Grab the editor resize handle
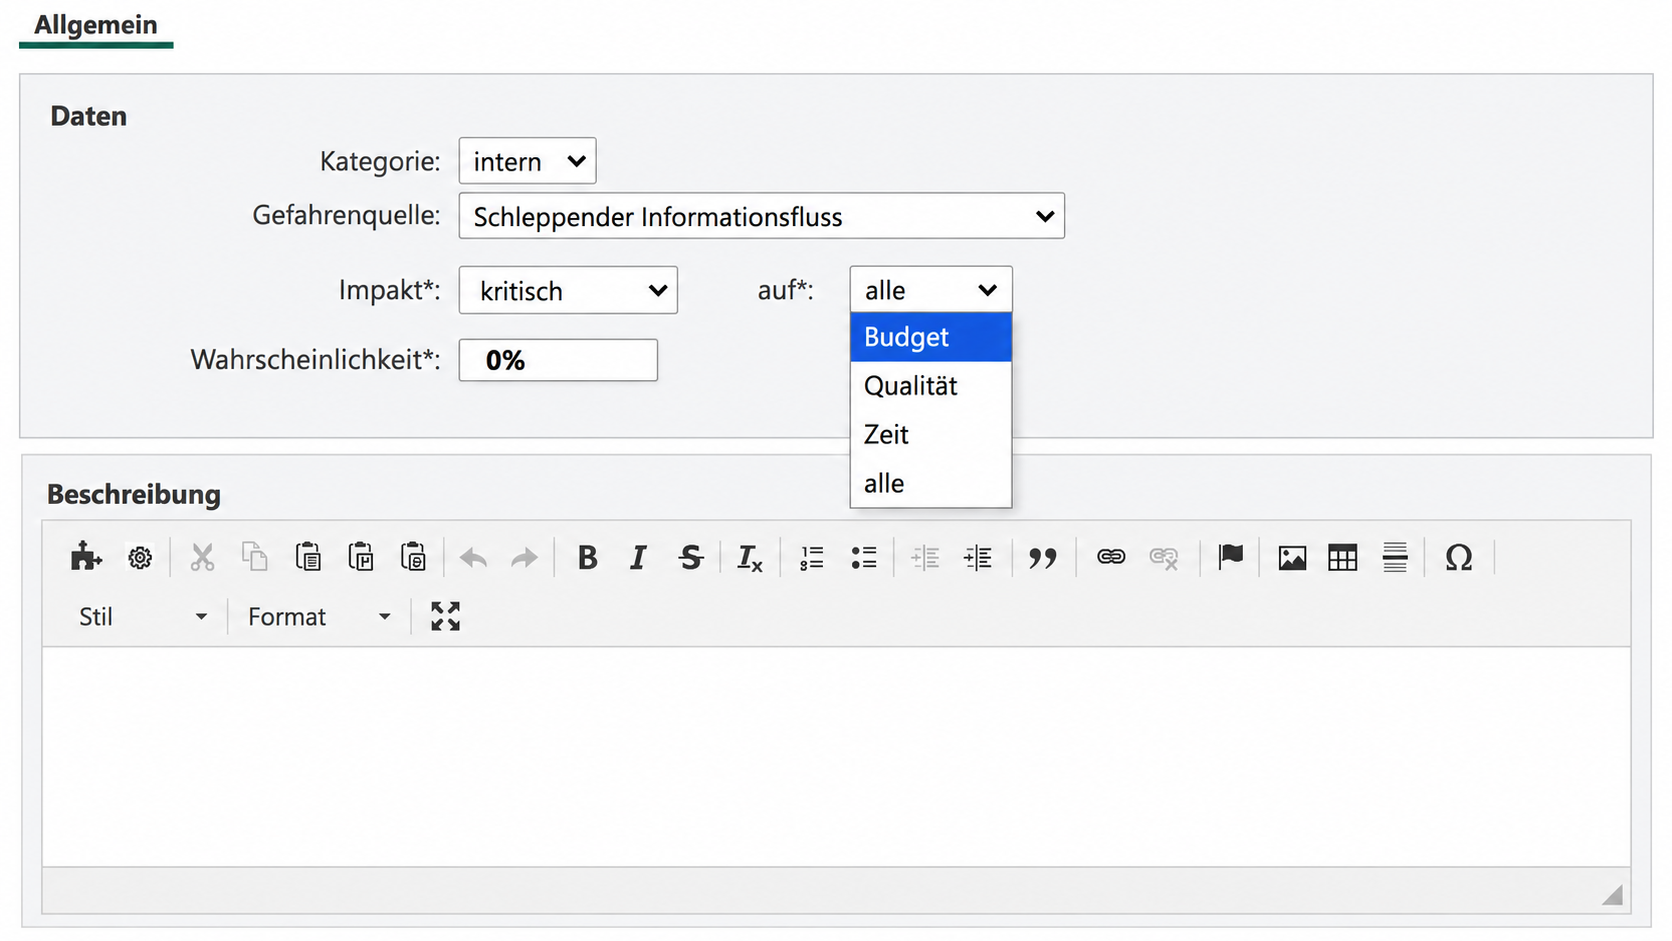Viewport: 1672px width, 941px height. click(1612, 894)
